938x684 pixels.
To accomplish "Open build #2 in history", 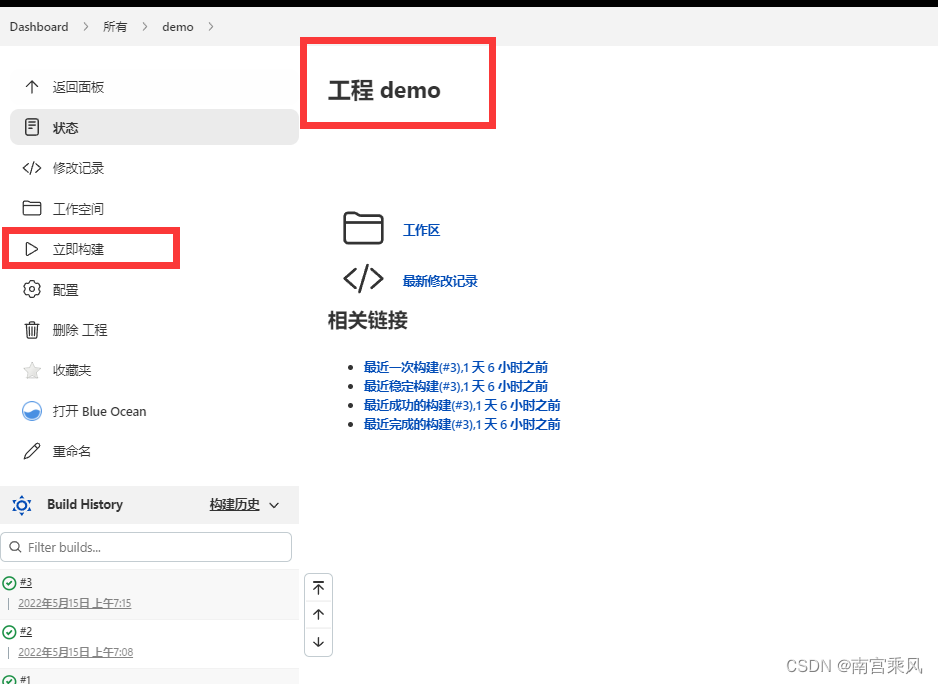I will pyautogui.click(x=26, y=631).
